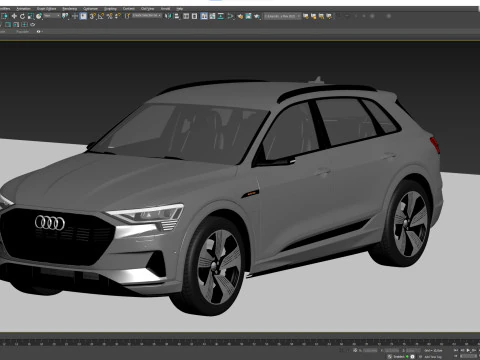Activate the Select and Manipulate tool
The width and height of the screenshot is (480, 360).
tap(75, 16)
